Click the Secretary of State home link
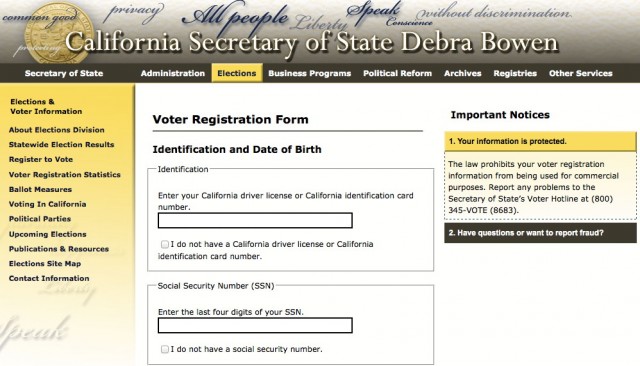This screenshot has width=640, height=366. (64, 73)
